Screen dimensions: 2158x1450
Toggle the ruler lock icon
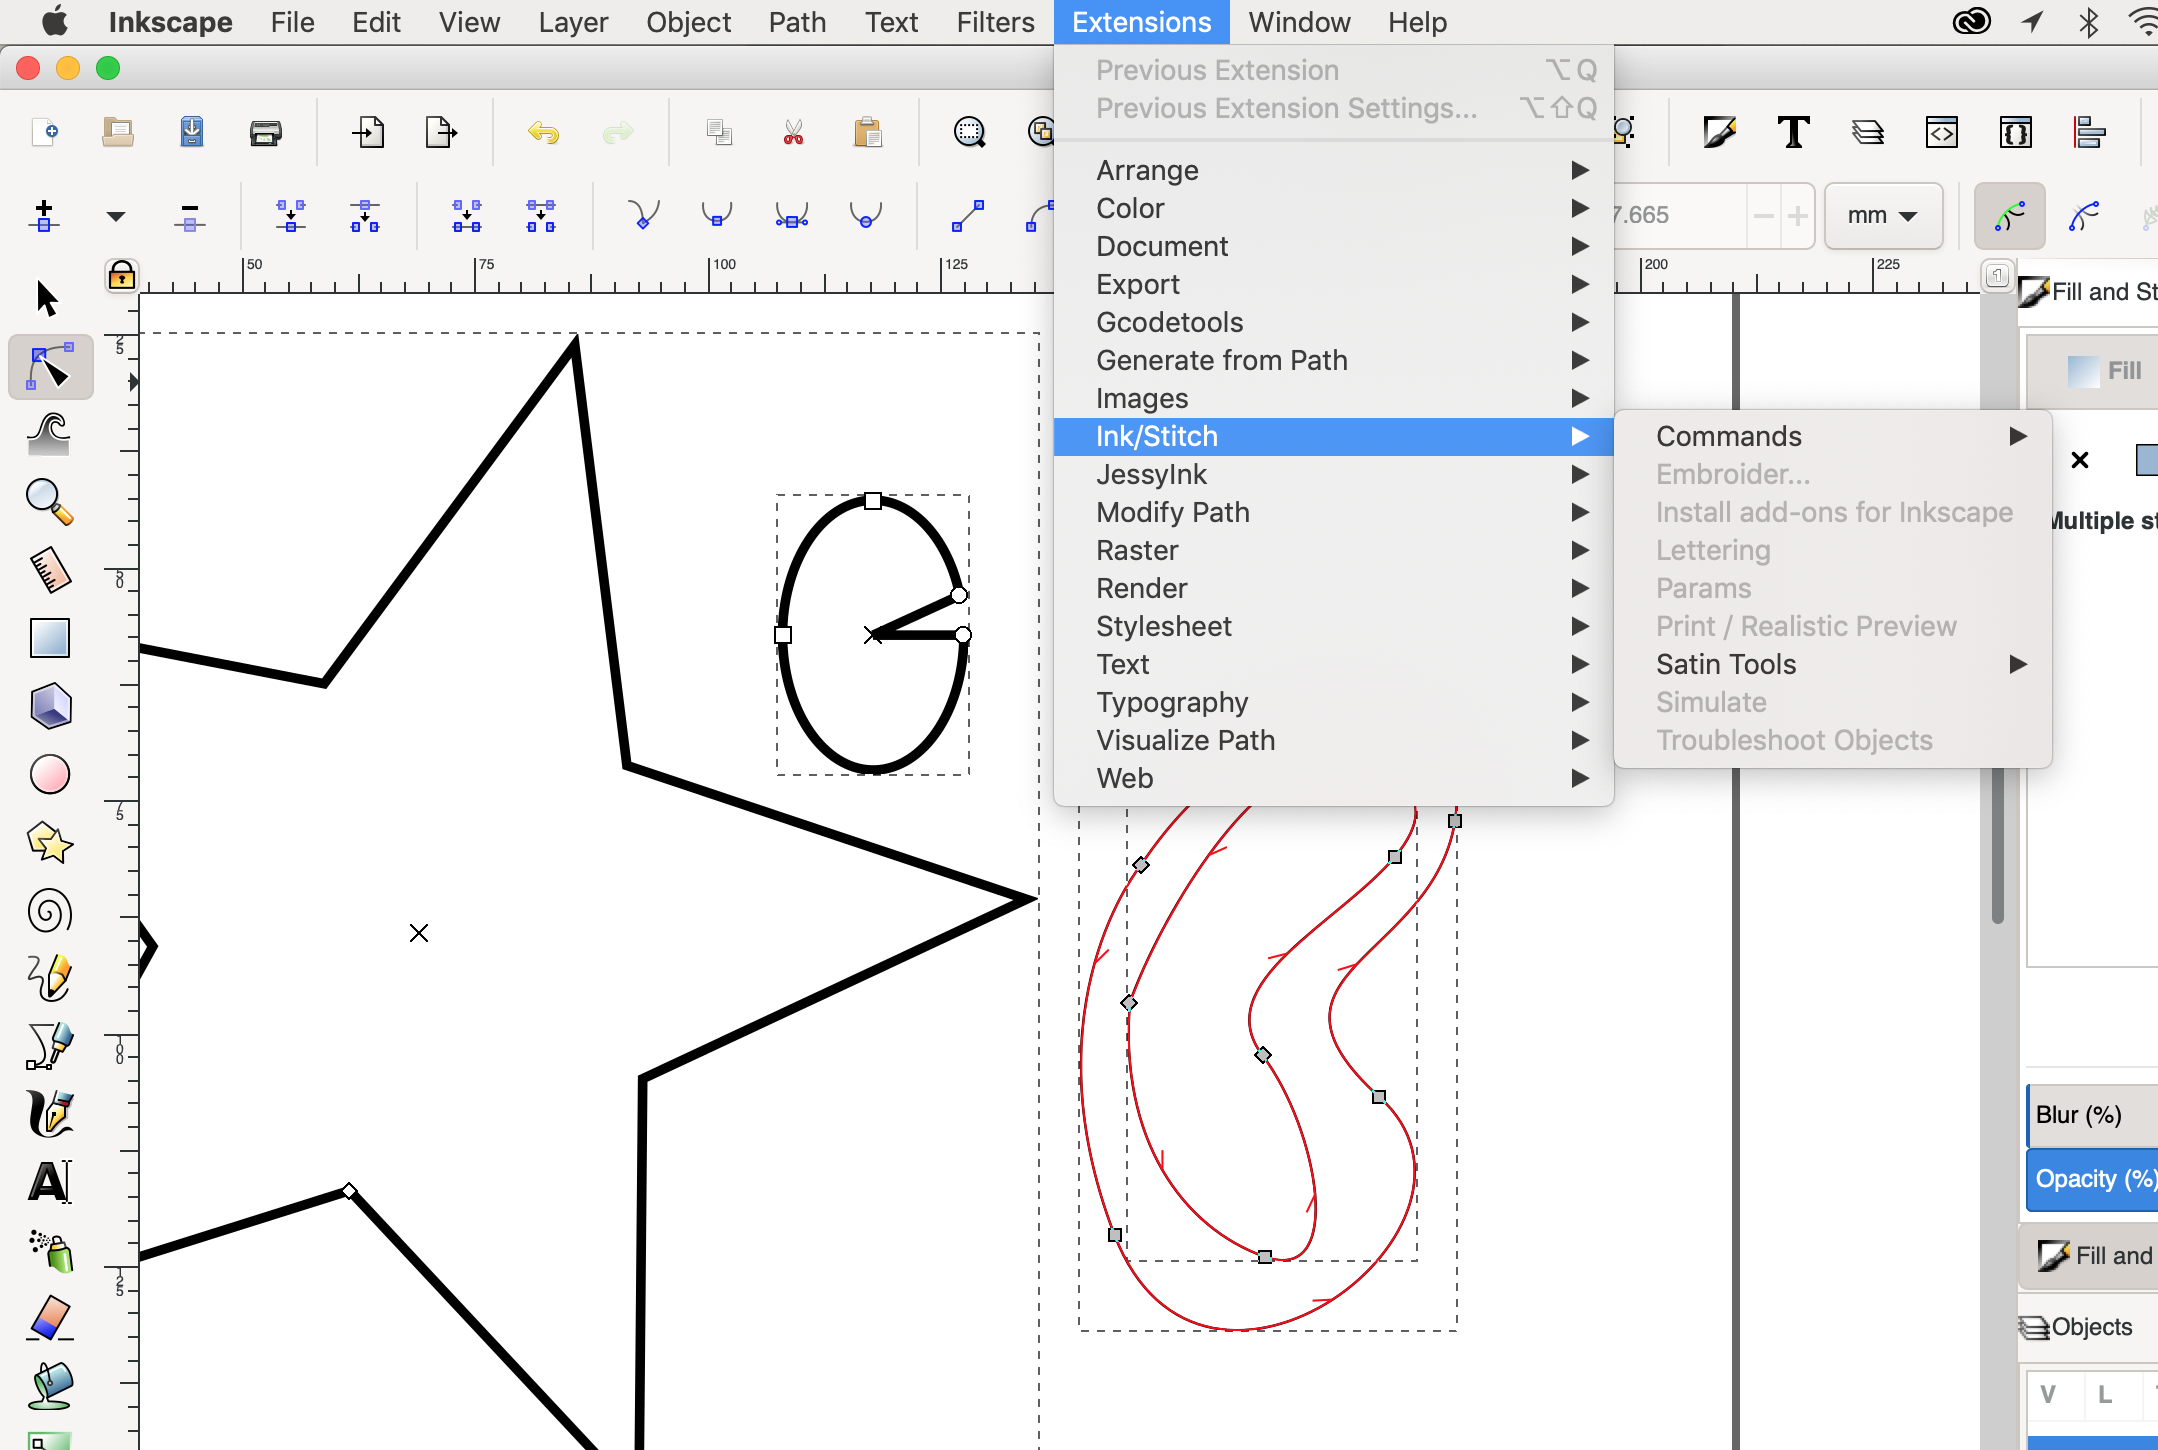click(122, 274)
